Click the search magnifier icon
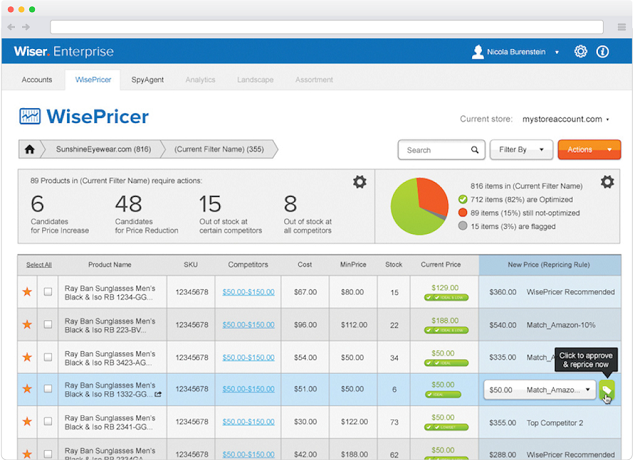Image resolution: width=640 pixels, height=460 pixels. (x=474, y=150)
